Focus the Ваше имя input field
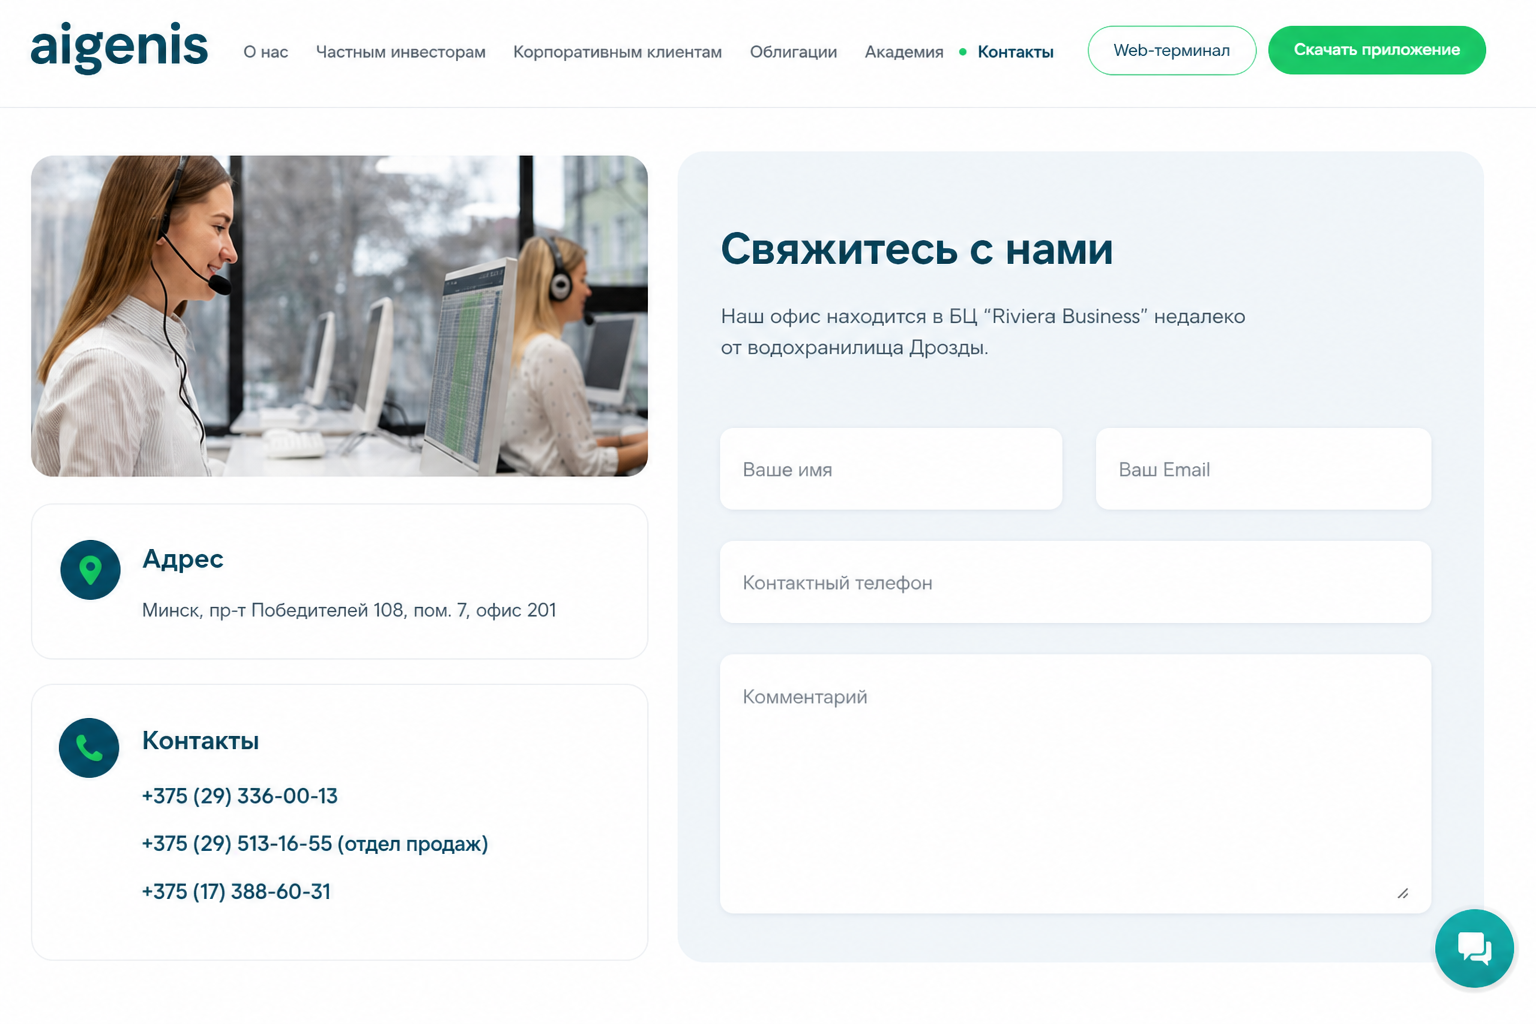 [891, 469]
